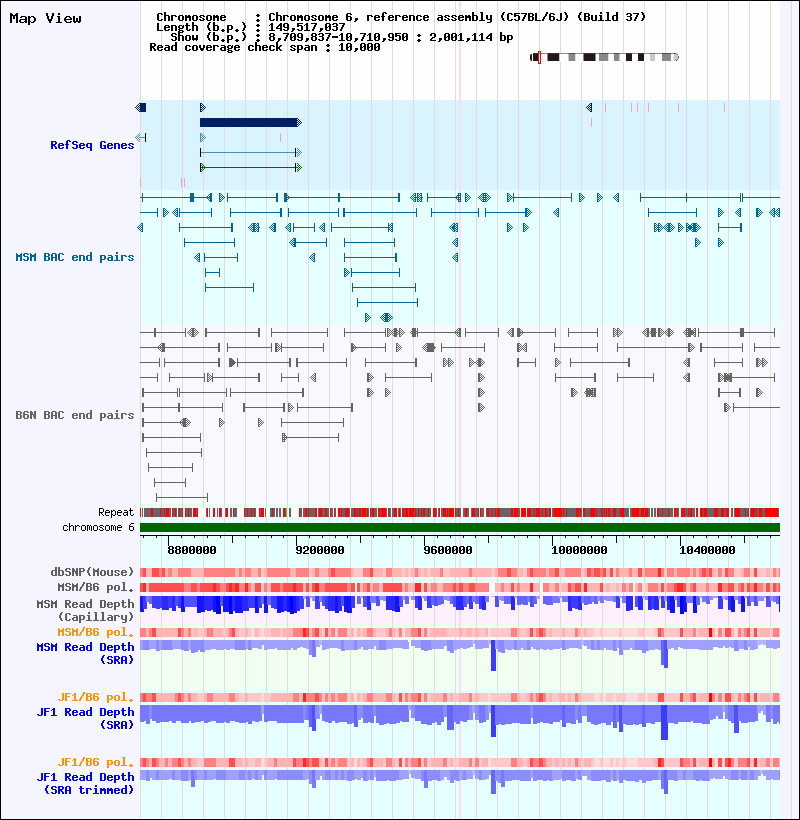
Task: Click the Map View title
Action: (45, 18)
